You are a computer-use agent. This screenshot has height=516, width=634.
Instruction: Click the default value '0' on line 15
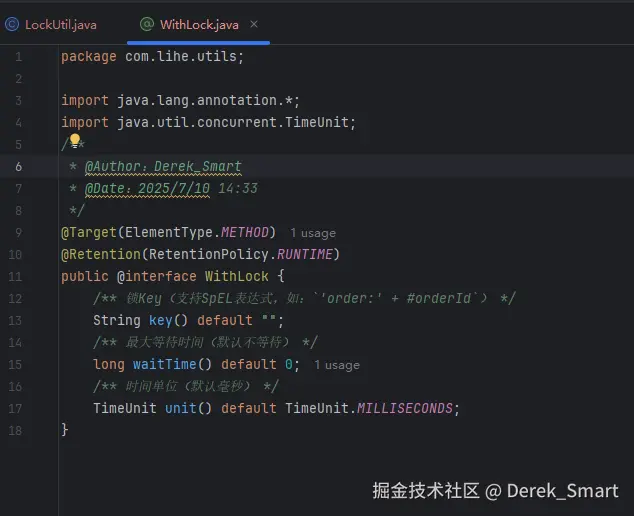(289, 364)
